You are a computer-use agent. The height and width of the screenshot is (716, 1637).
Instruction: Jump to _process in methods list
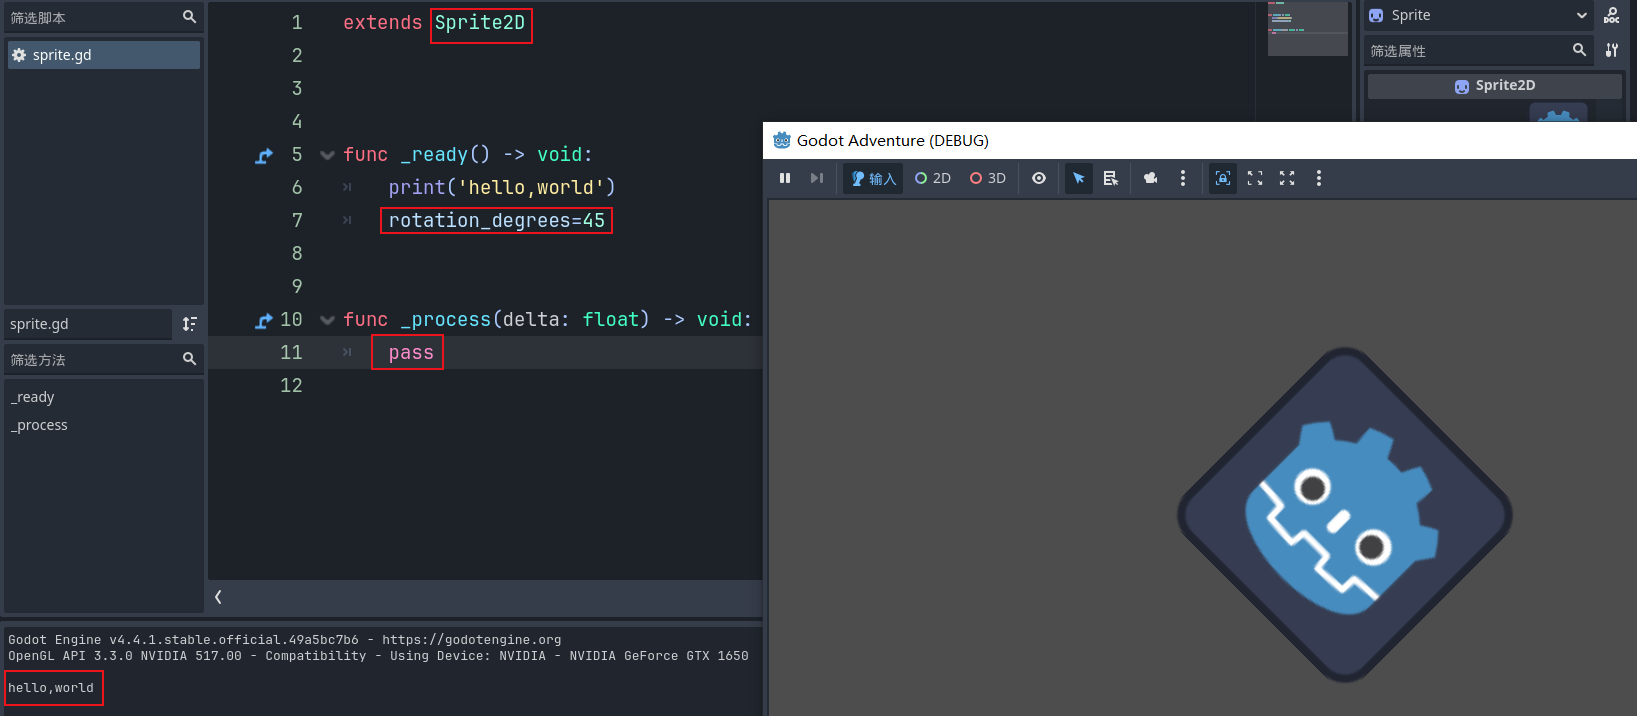click(x=39, y=425)
